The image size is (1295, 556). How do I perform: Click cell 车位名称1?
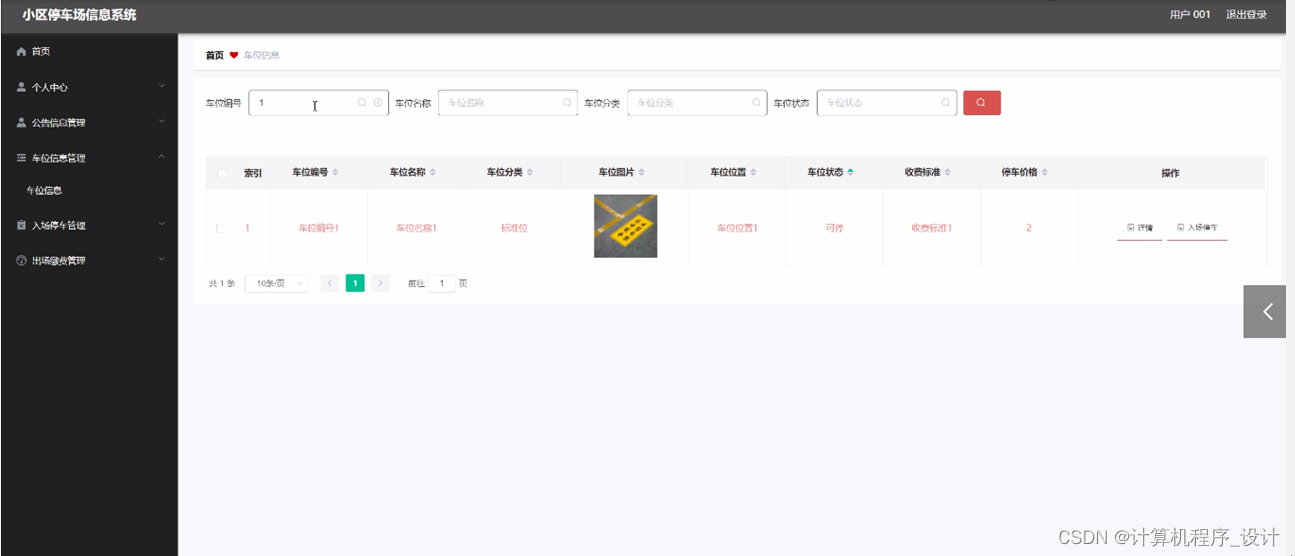(416, 228)
